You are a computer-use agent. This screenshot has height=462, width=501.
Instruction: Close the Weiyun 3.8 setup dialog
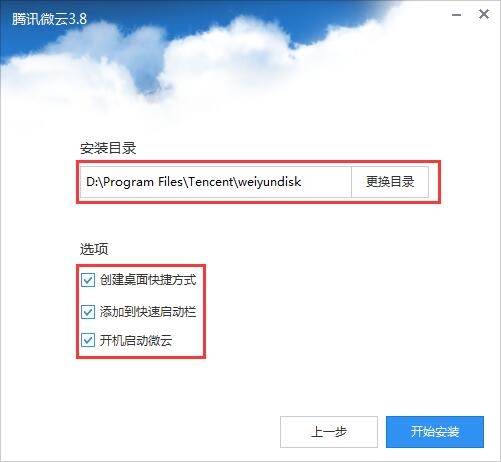coord(484,15)
